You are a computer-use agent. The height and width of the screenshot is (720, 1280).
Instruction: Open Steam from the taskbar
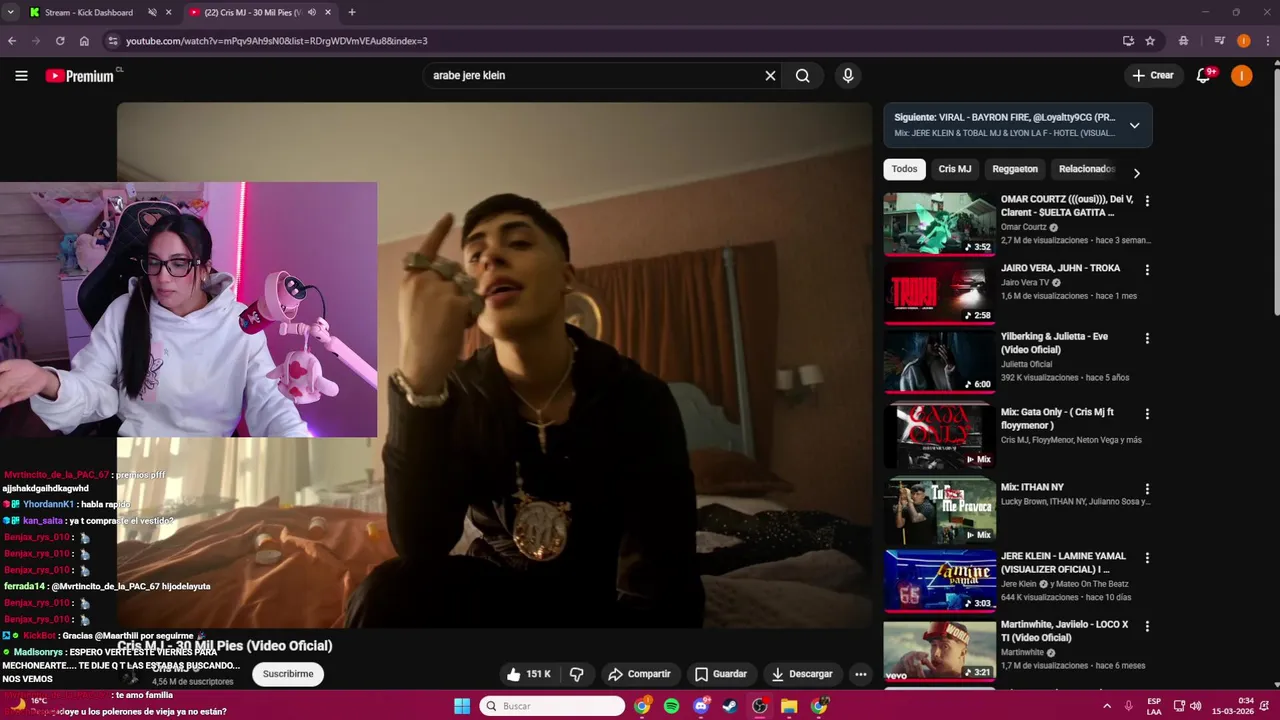click(x=730, y=706)
